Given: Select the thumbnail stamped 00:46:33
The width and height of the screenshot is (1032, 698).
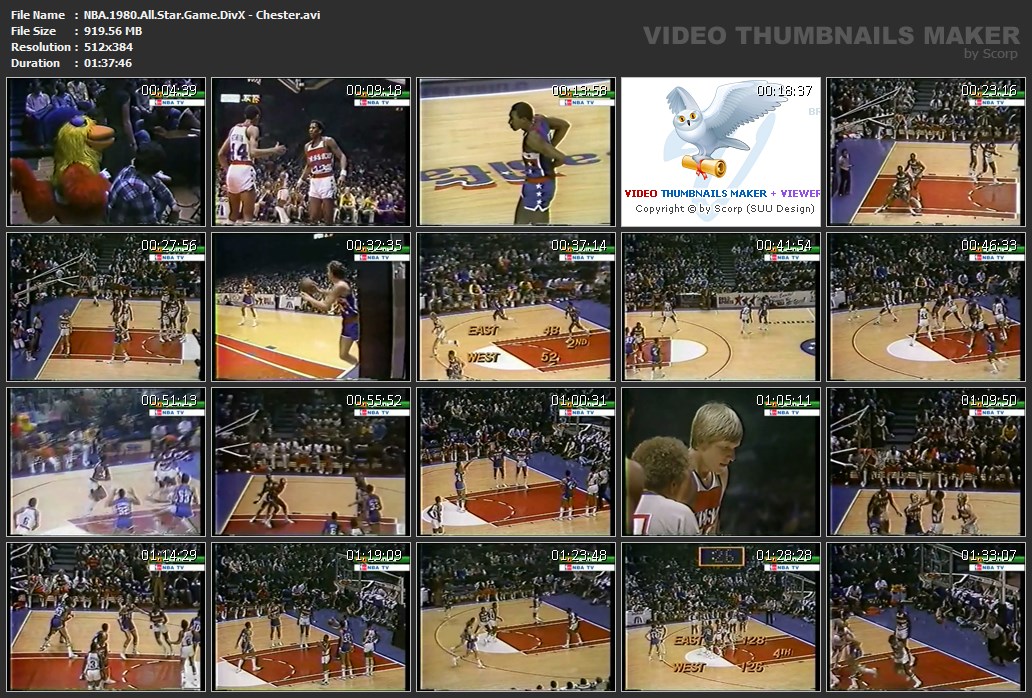Looking at the screenshot, I should (926, 307).
